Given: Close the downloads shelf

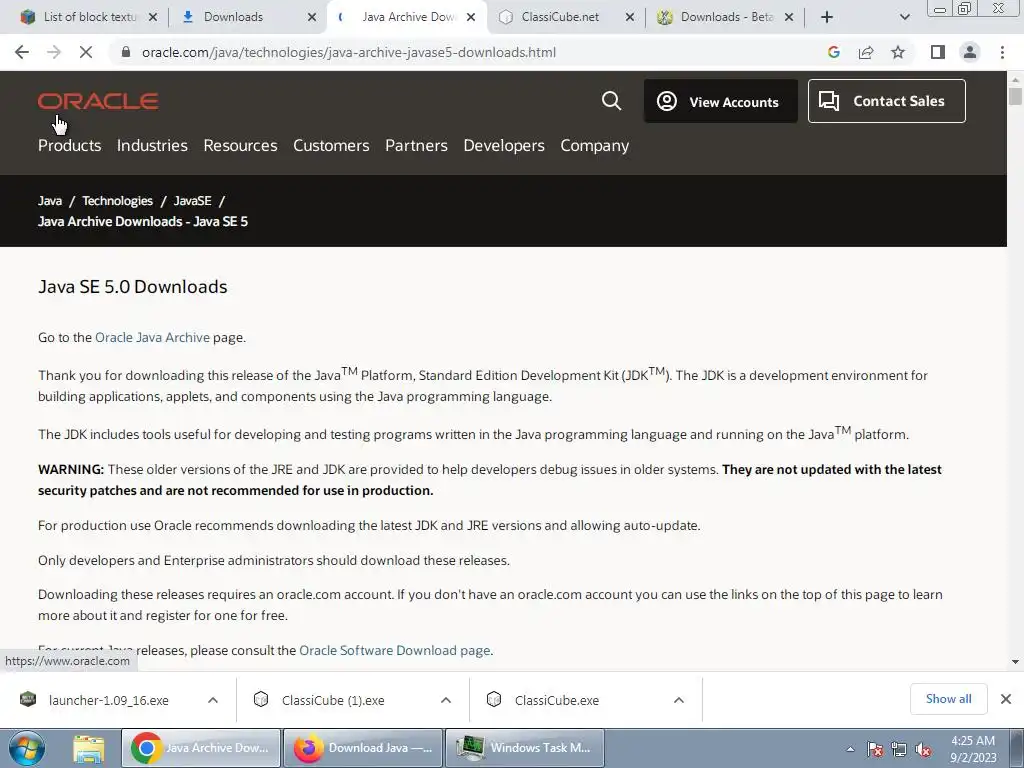Looking at the screenshot, I should pyautogui.click(x=1006, y=699).
